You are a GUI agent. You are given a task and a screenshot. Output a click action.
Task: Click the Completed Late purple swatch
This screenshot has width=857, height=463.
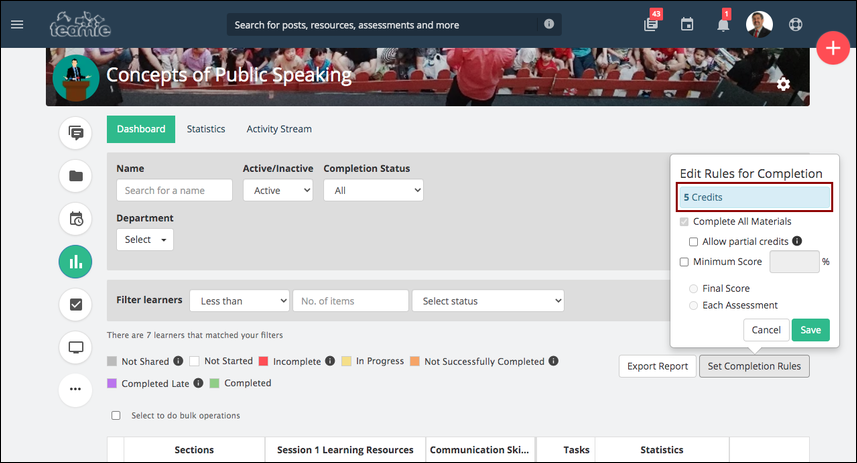[x=112, y=383]
